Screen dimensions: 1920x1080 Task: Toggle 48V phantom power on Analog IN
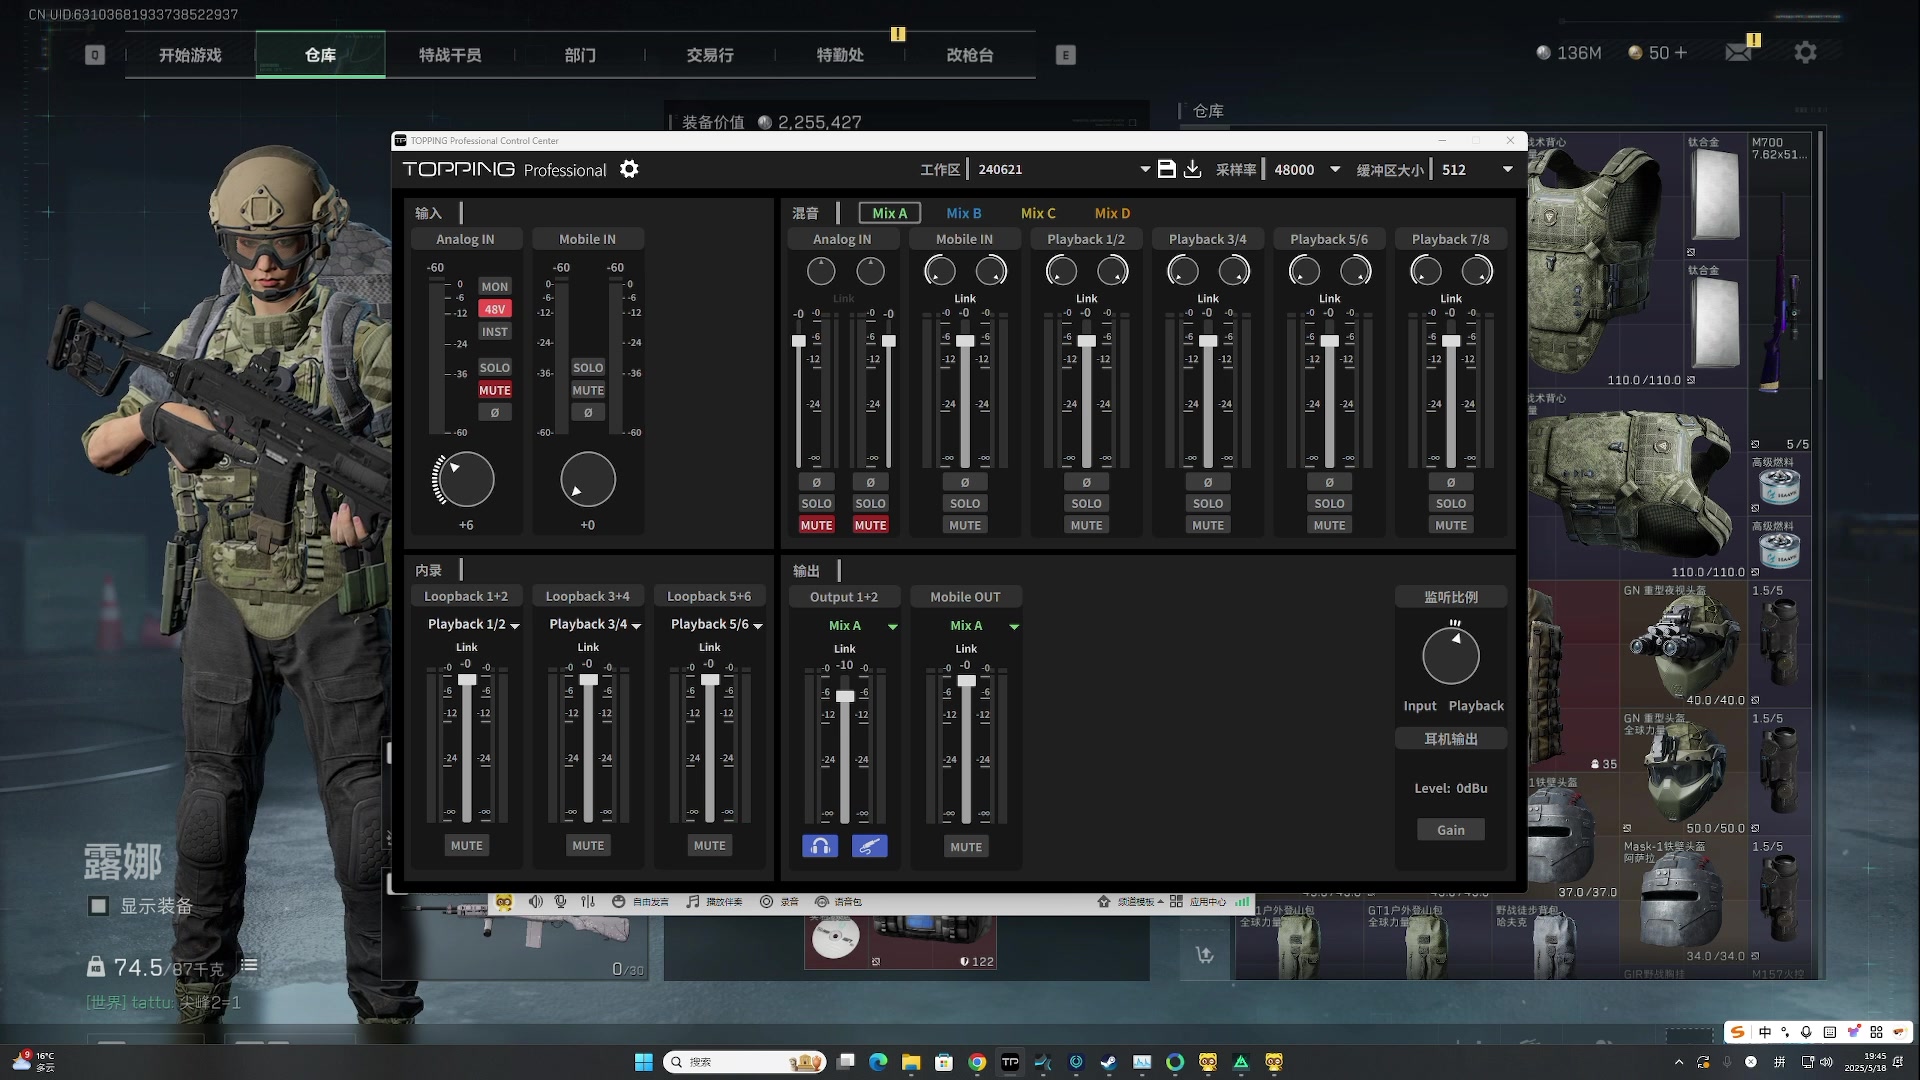[x=495, y=309]
